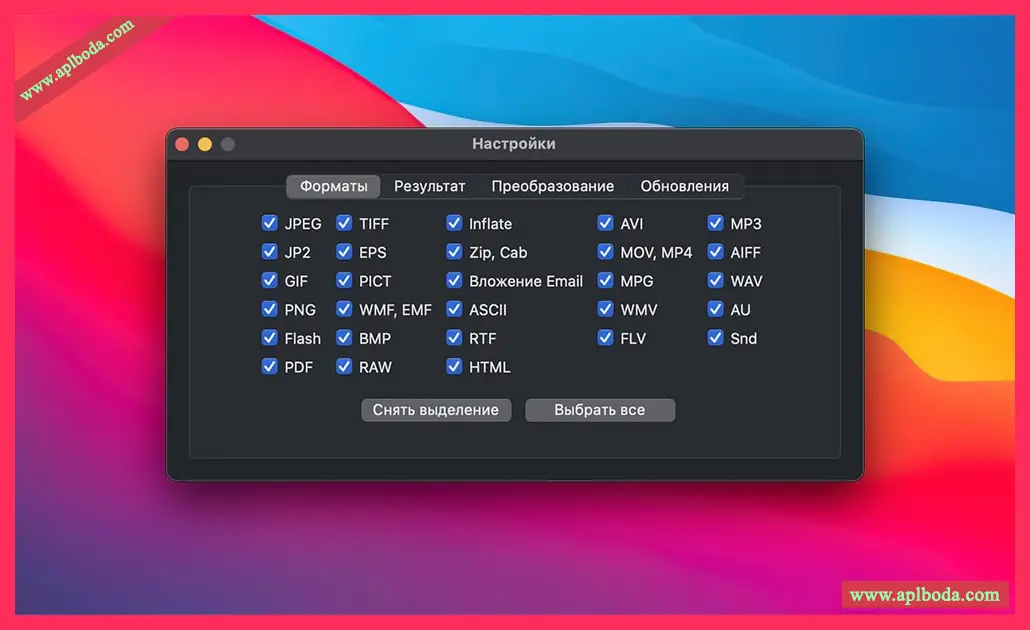Viewport: 1030px width, 630px height.
Task: Disable the Snd audio checkbox
Action: click(x=715, y=338)
